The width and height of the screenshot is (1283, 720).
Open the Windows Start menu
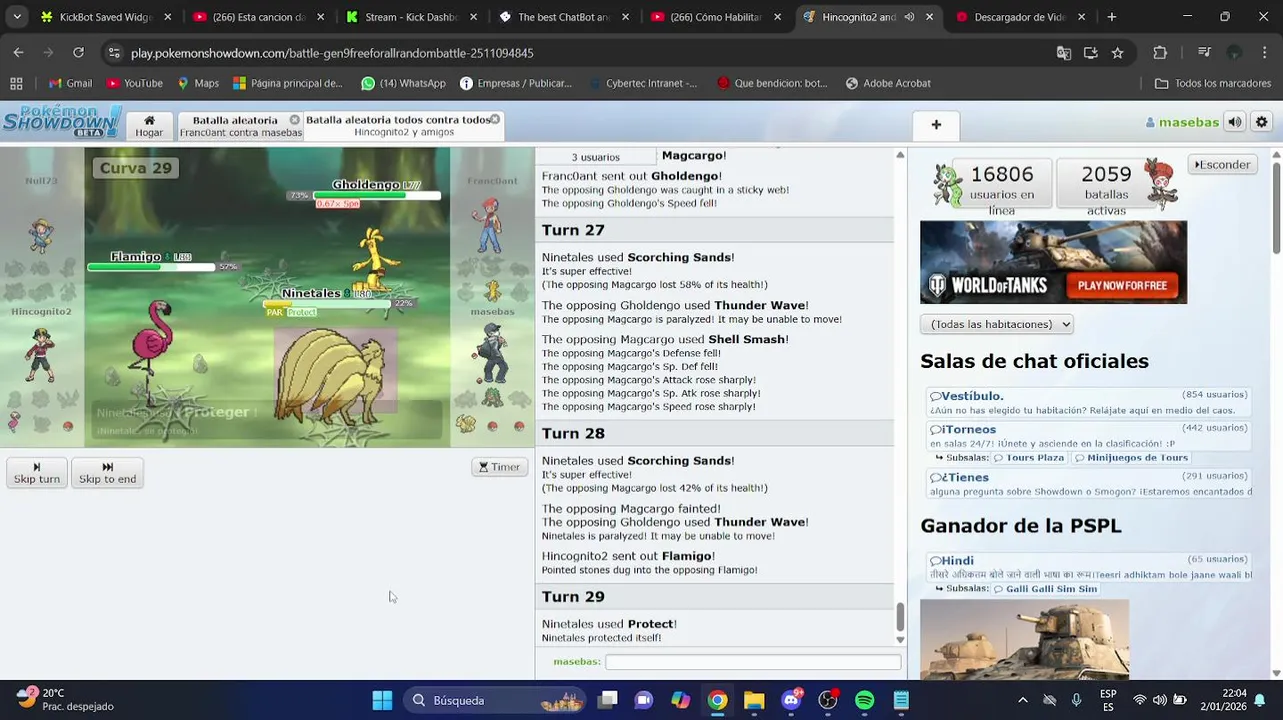[x=382, y=700]
